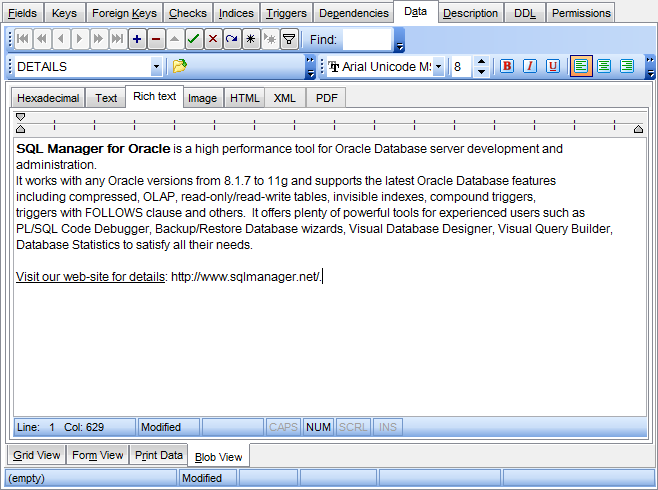Switch to Image blob view
This screenshot has width=658, height=490.
click(202, 98)
